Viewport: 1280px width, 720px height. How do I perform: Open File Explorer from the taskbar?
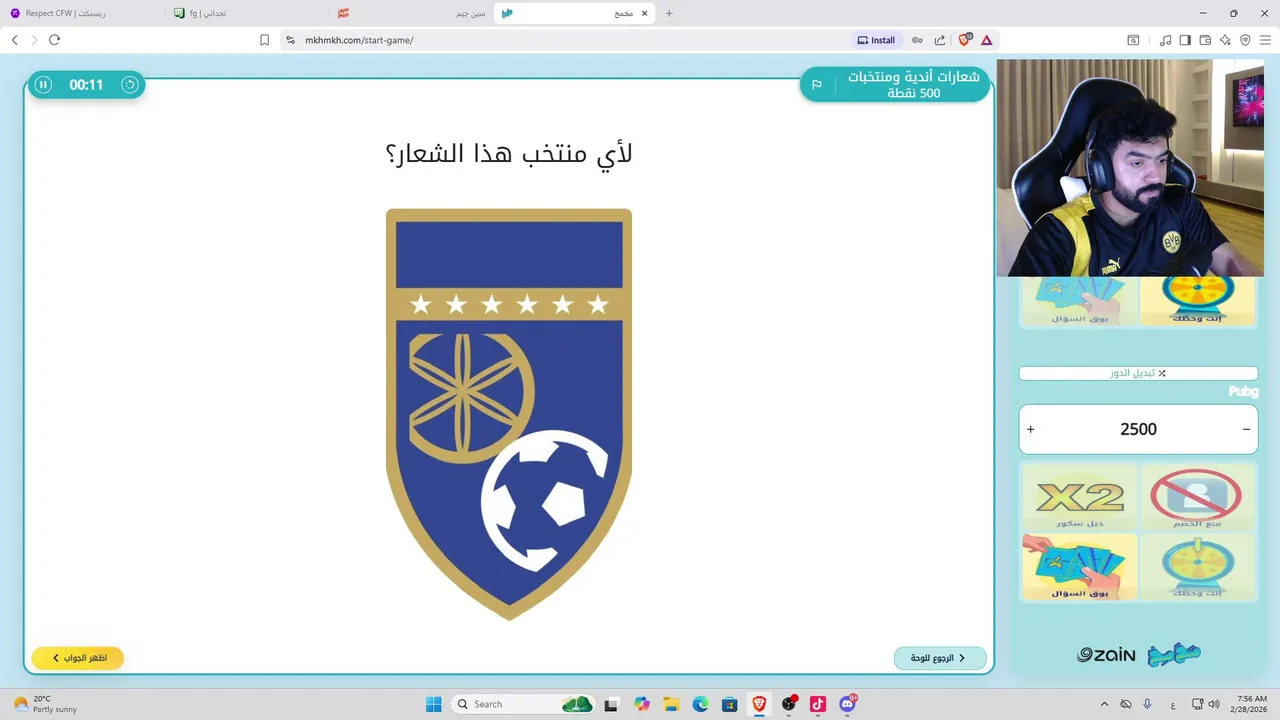(x=670, y=704)
